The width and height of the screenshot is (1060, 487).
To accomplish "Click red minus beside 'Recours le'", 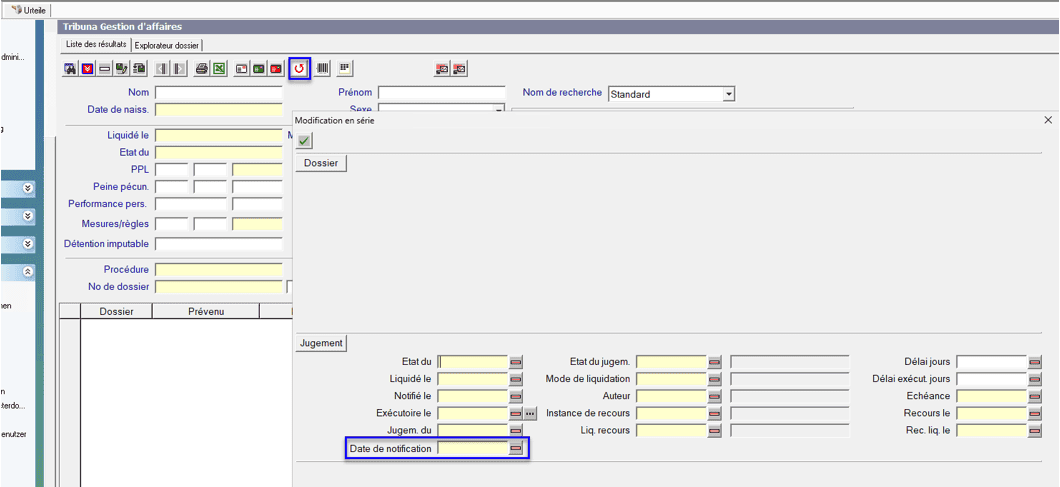I will pyautogui.click(x=1035, y=413).
